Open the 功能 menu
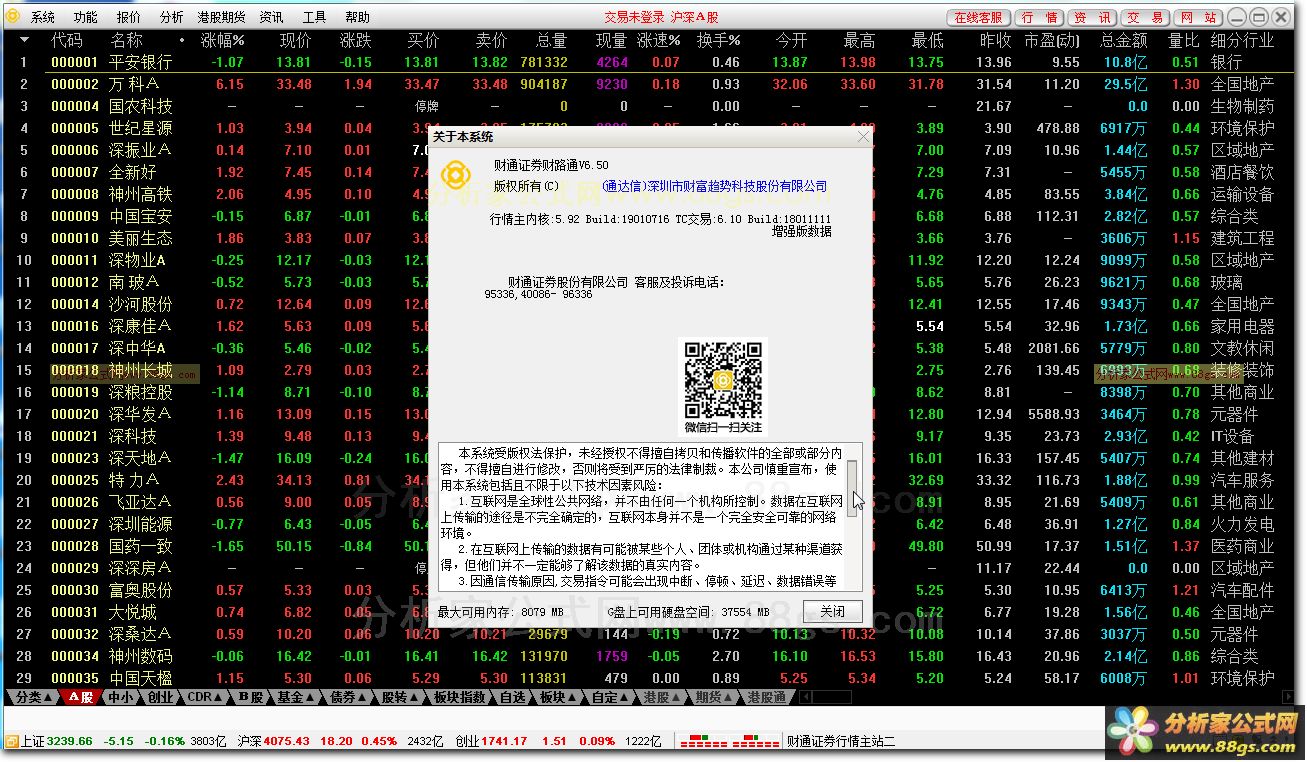 pos(86,17)
